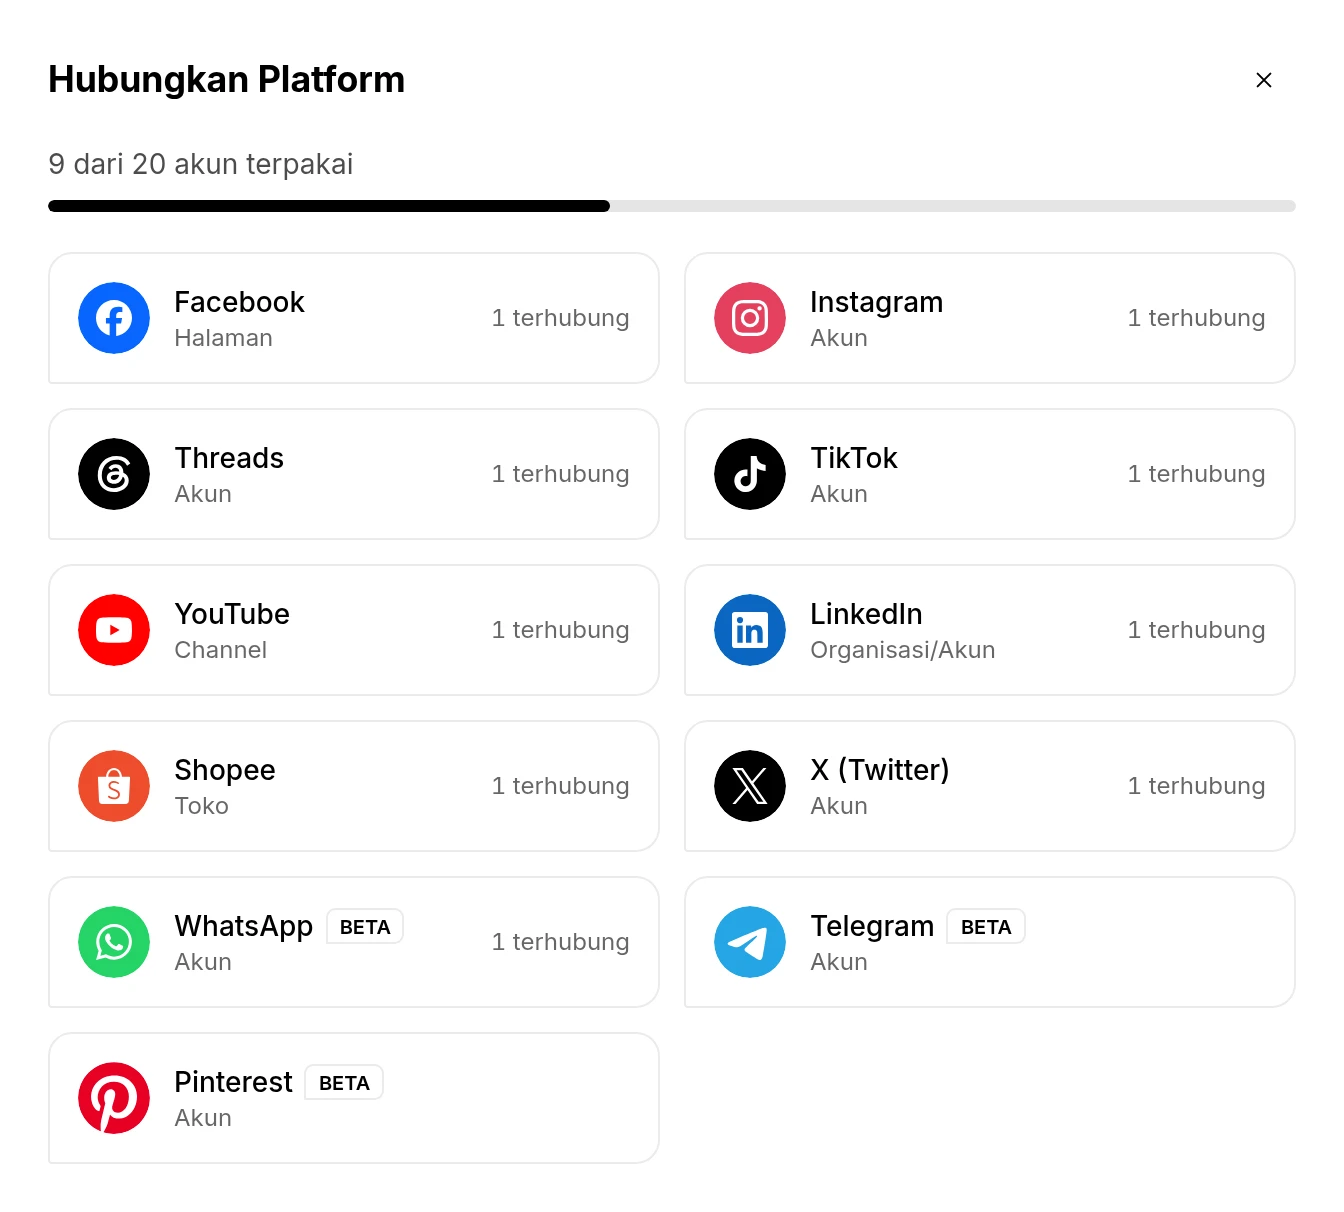Click Instagram's "1 terhubung" status

[x=1196, y=318]
